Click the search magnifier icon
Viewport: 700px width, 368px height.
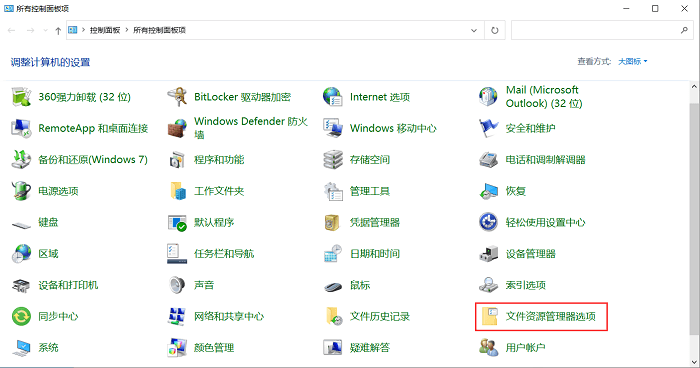684,30
